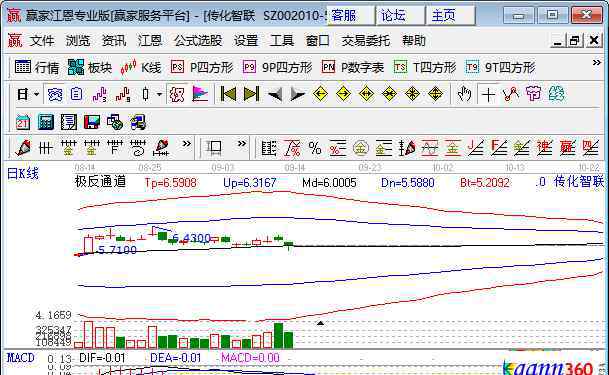Select the percent line drawing tool
Screen dimensions: 609x375
[x=315, y=148]
